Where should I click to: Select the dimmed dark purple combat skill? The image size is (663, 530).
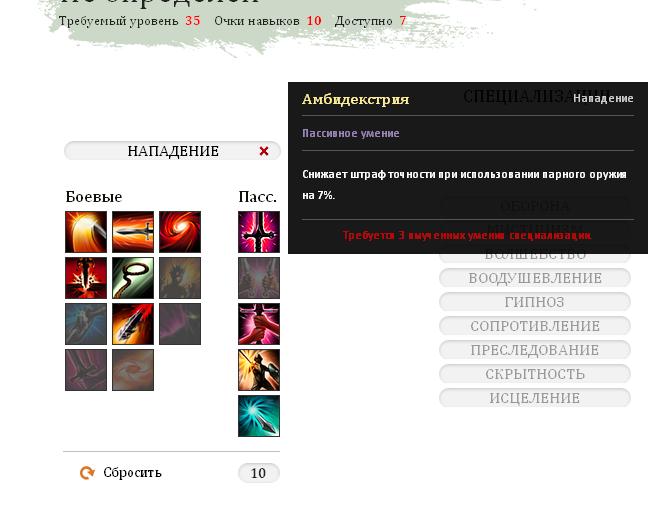tap(180, 324)
